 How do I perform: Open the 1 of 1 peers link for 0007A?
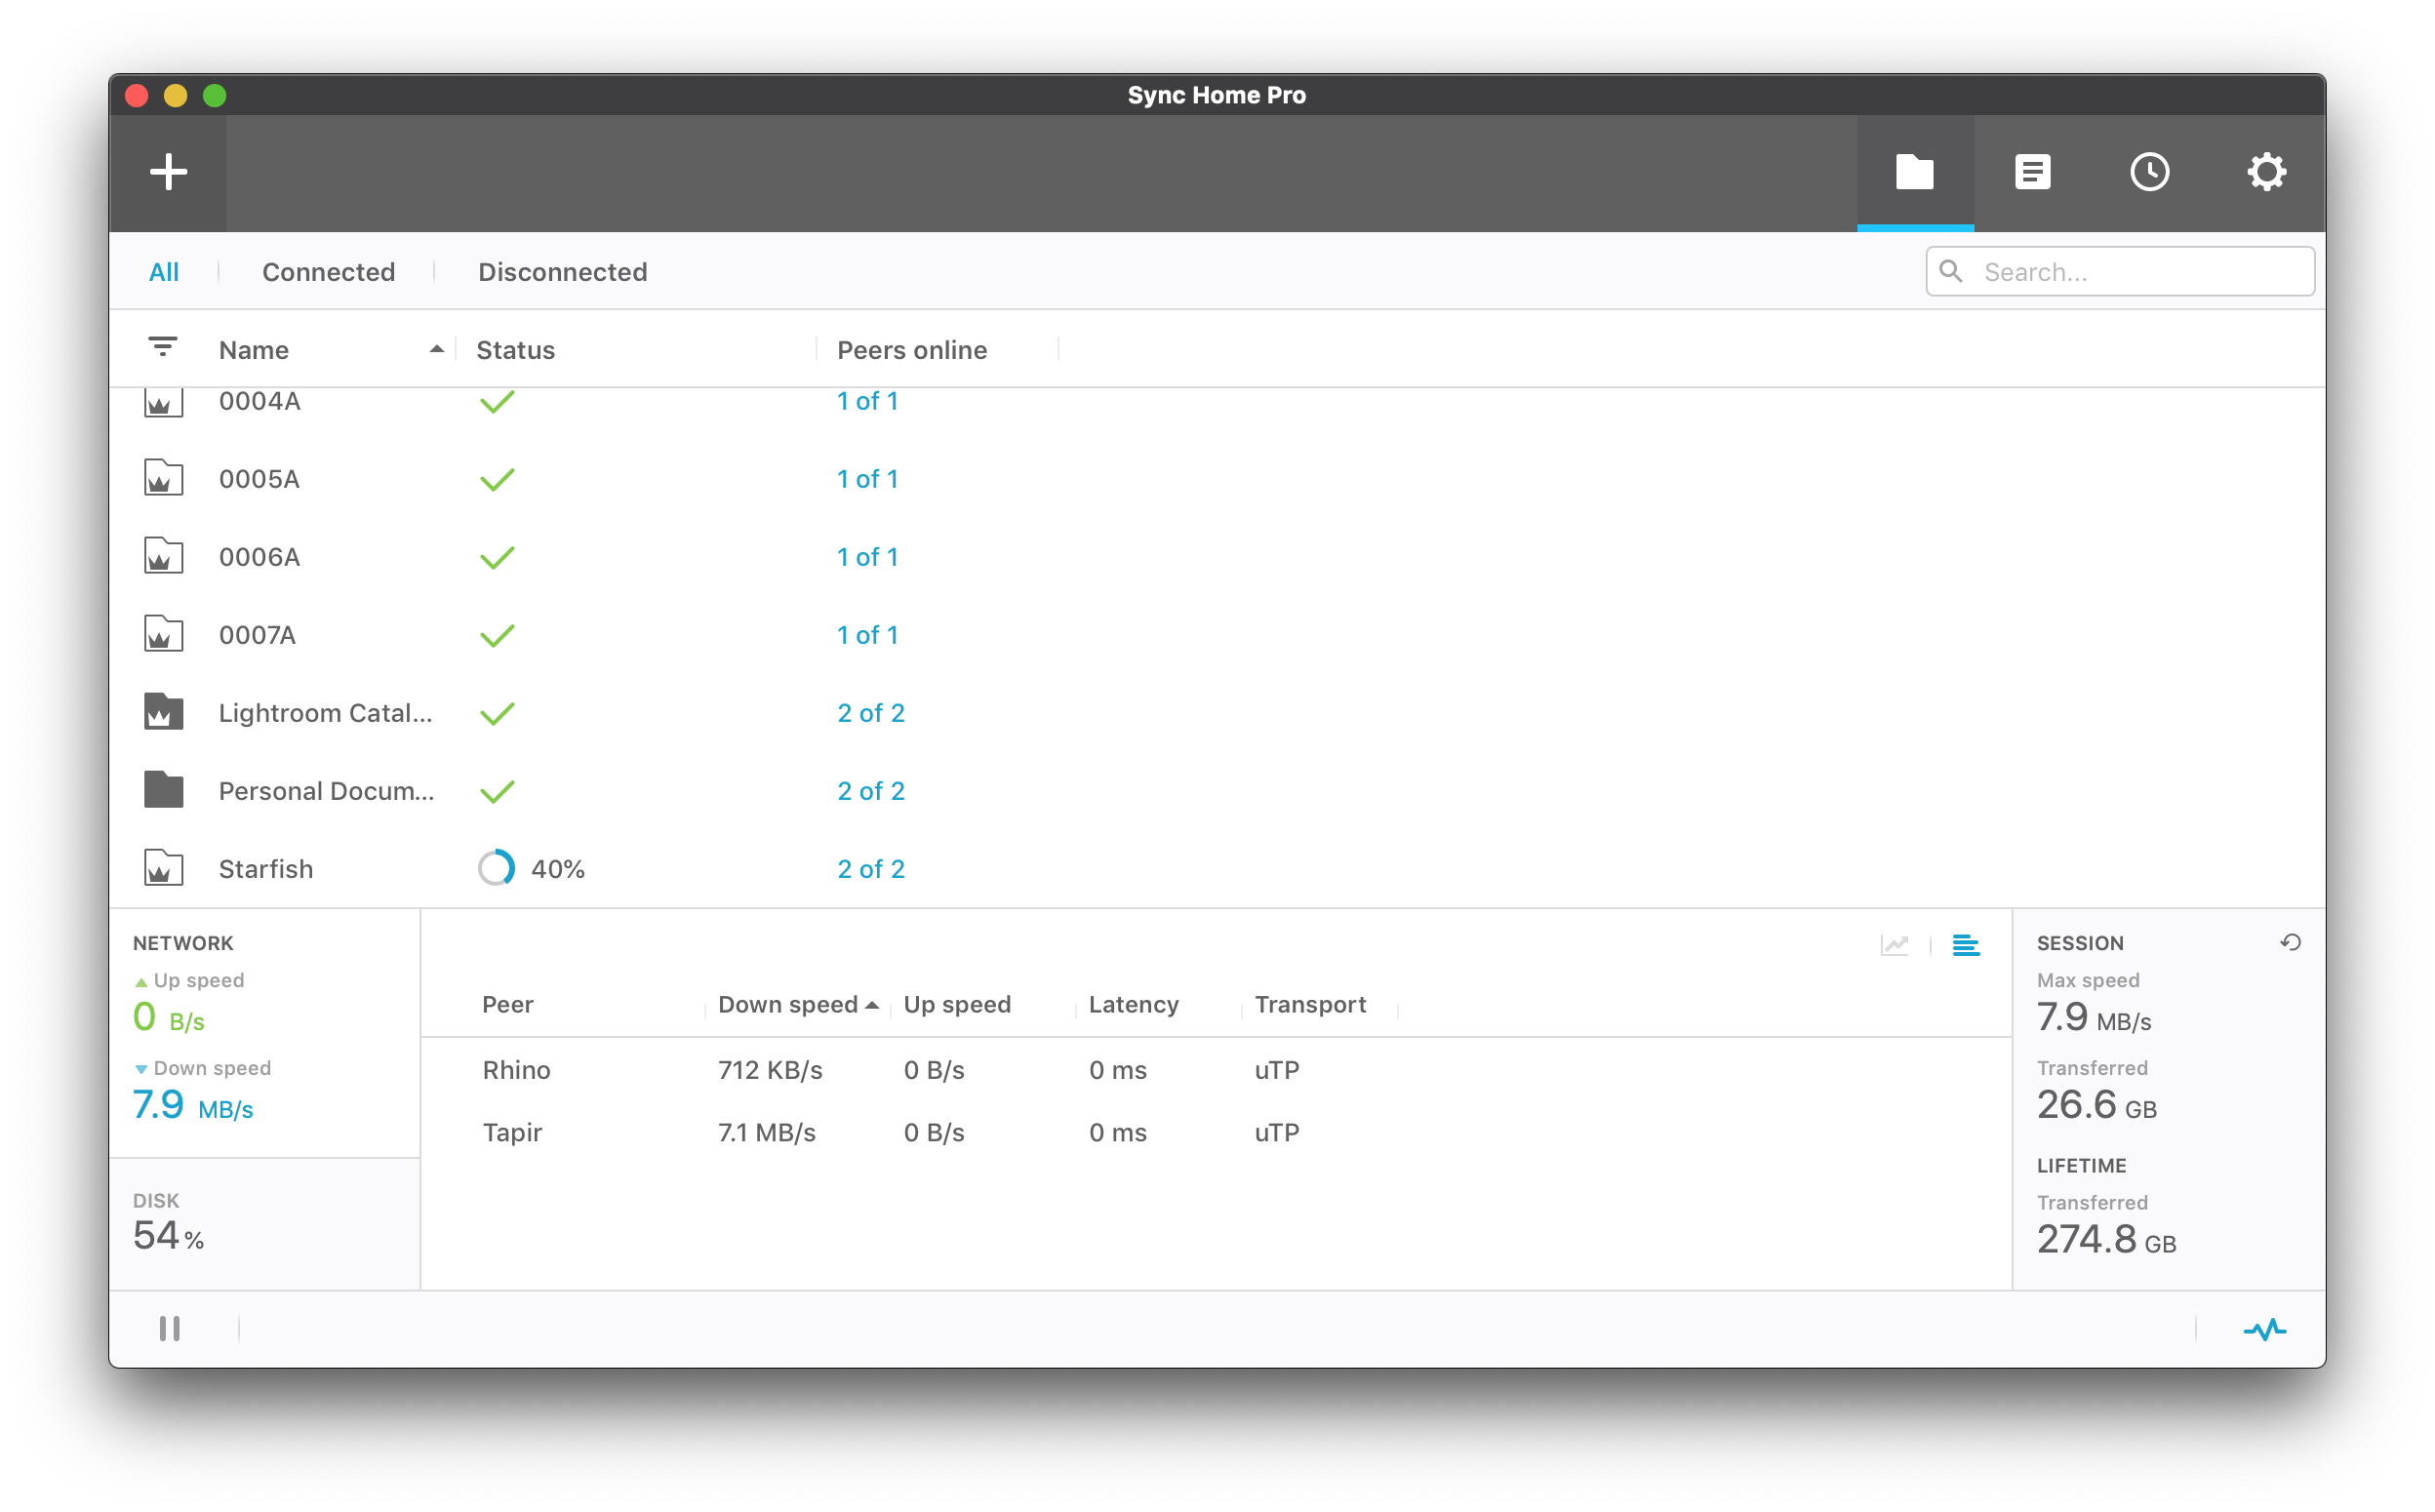(x=868, y=636)
